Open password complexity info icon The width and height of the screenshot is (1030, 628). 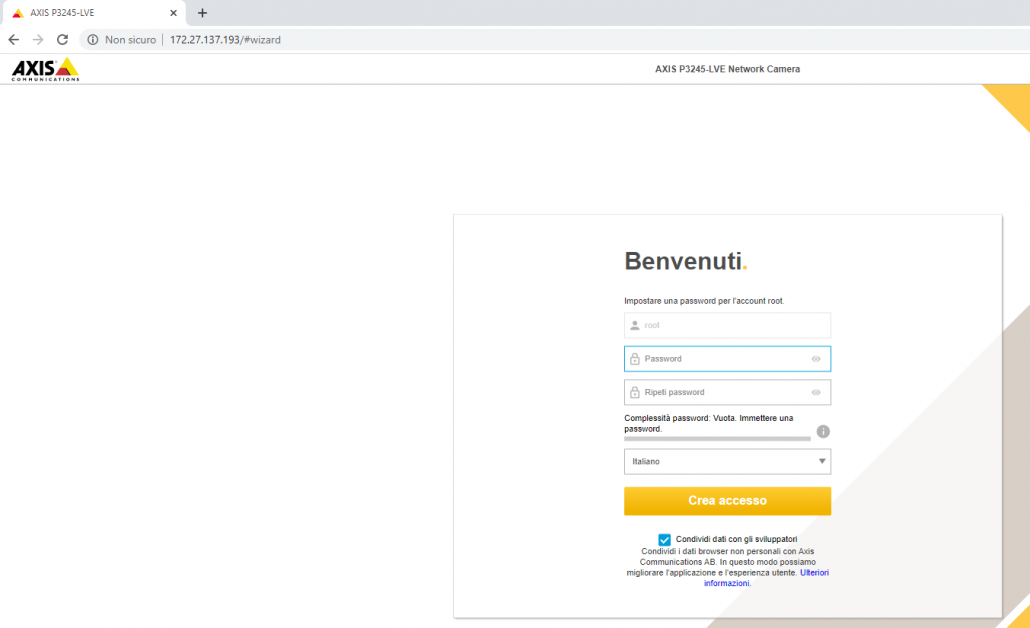point(823,432)
